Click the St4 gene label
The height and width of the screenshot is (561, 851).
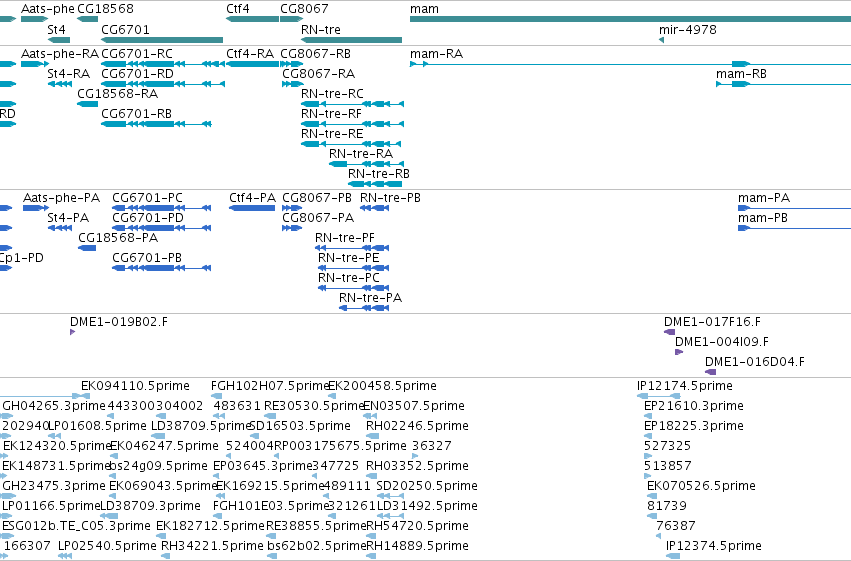coord(56,29)
